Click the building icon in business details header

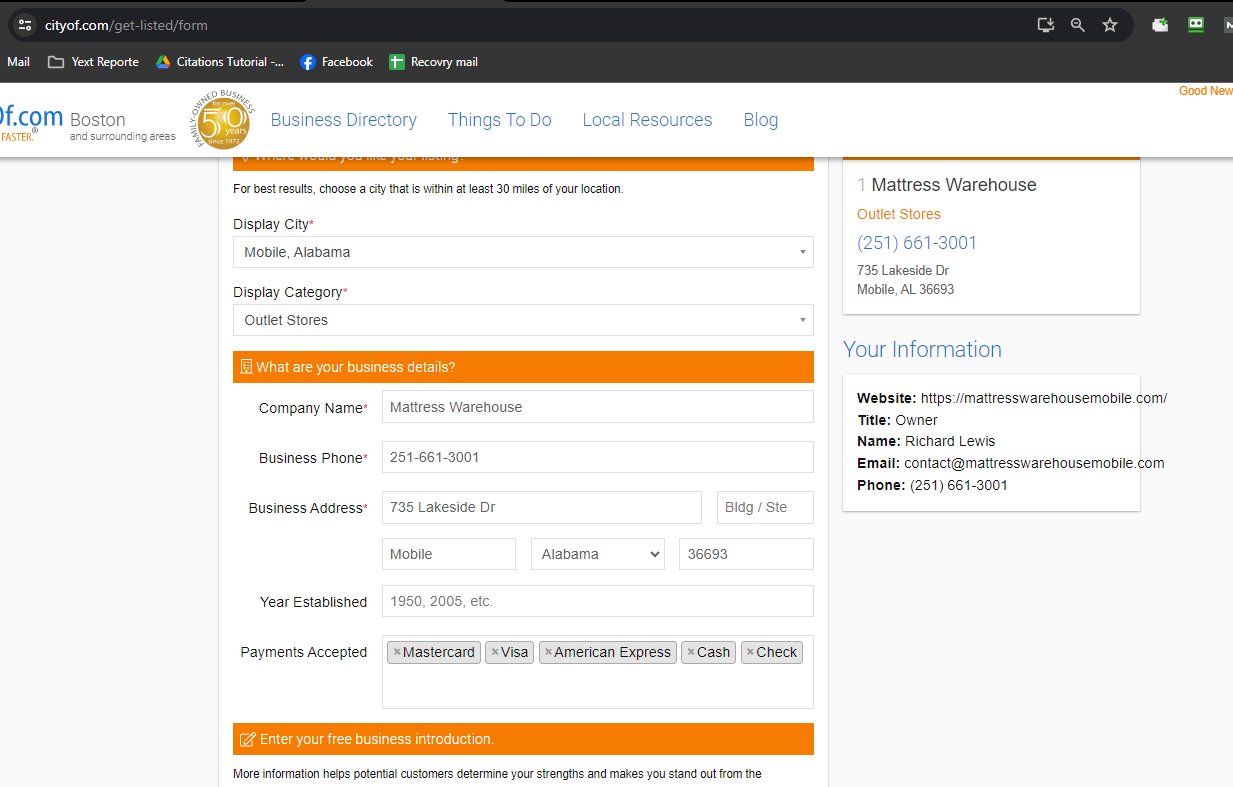tap(246, 367)
